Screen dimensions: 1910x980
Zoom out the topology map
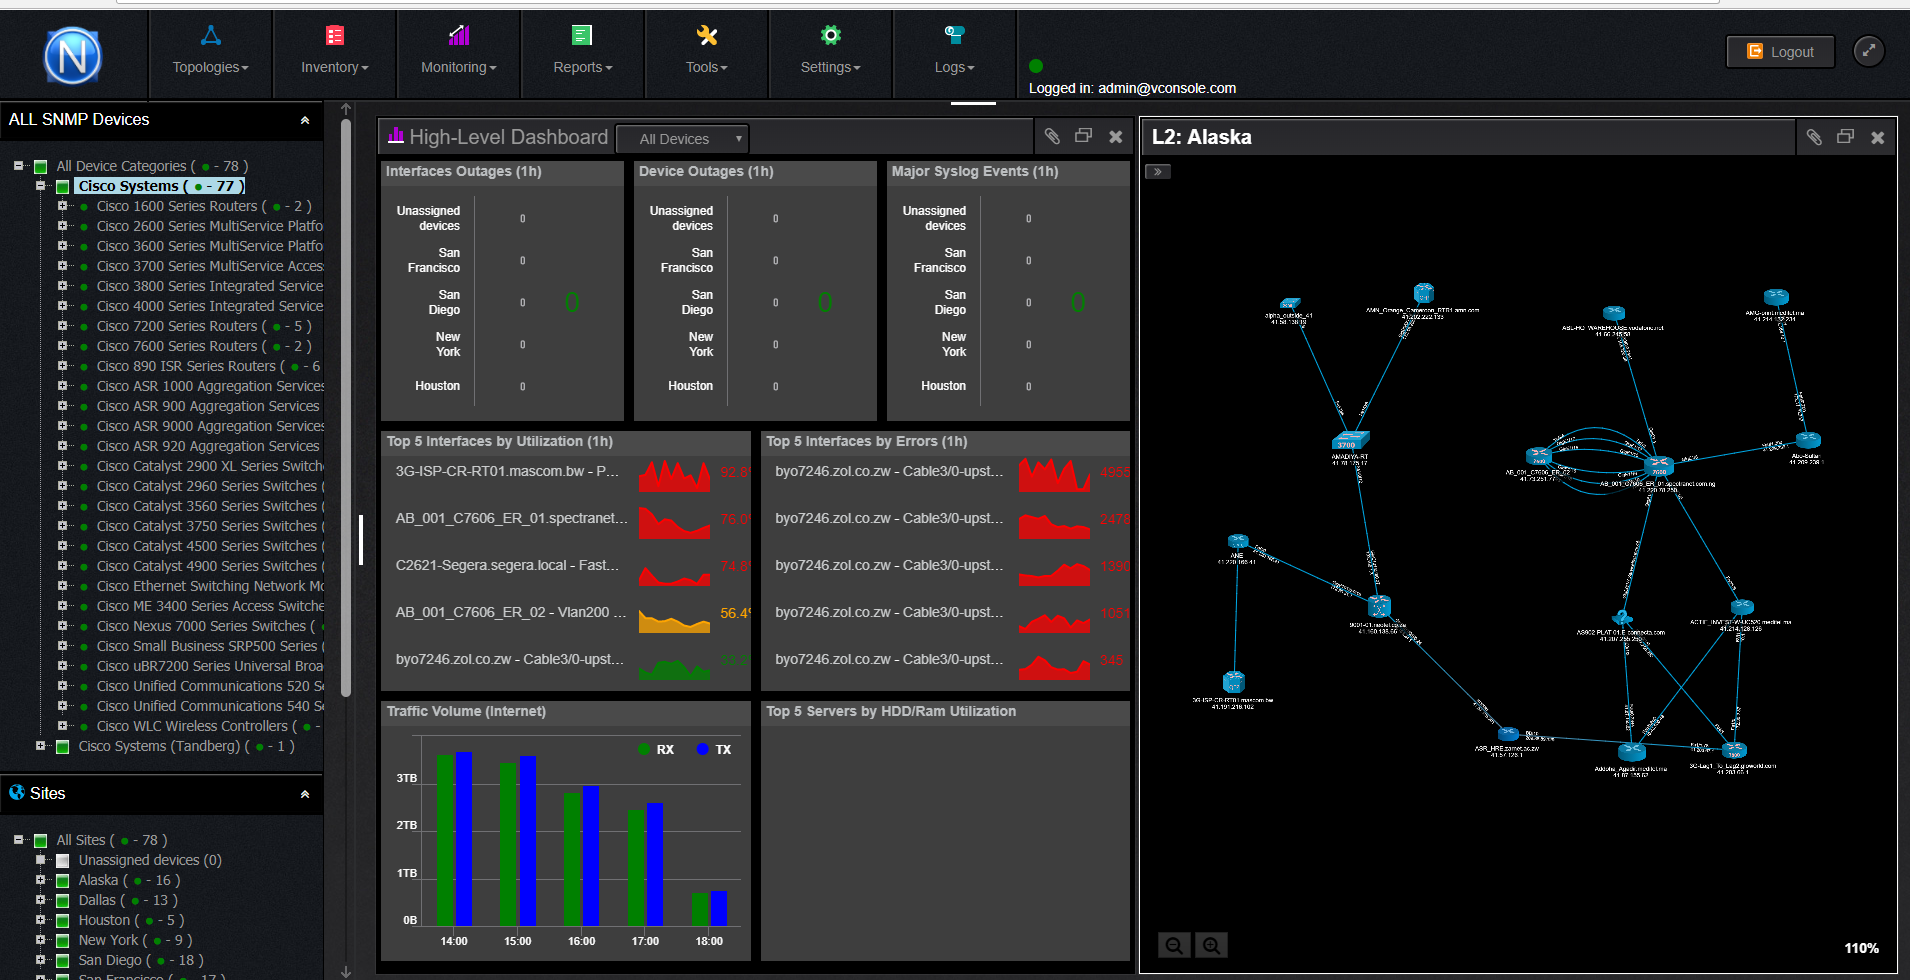tap(1174, 945)
